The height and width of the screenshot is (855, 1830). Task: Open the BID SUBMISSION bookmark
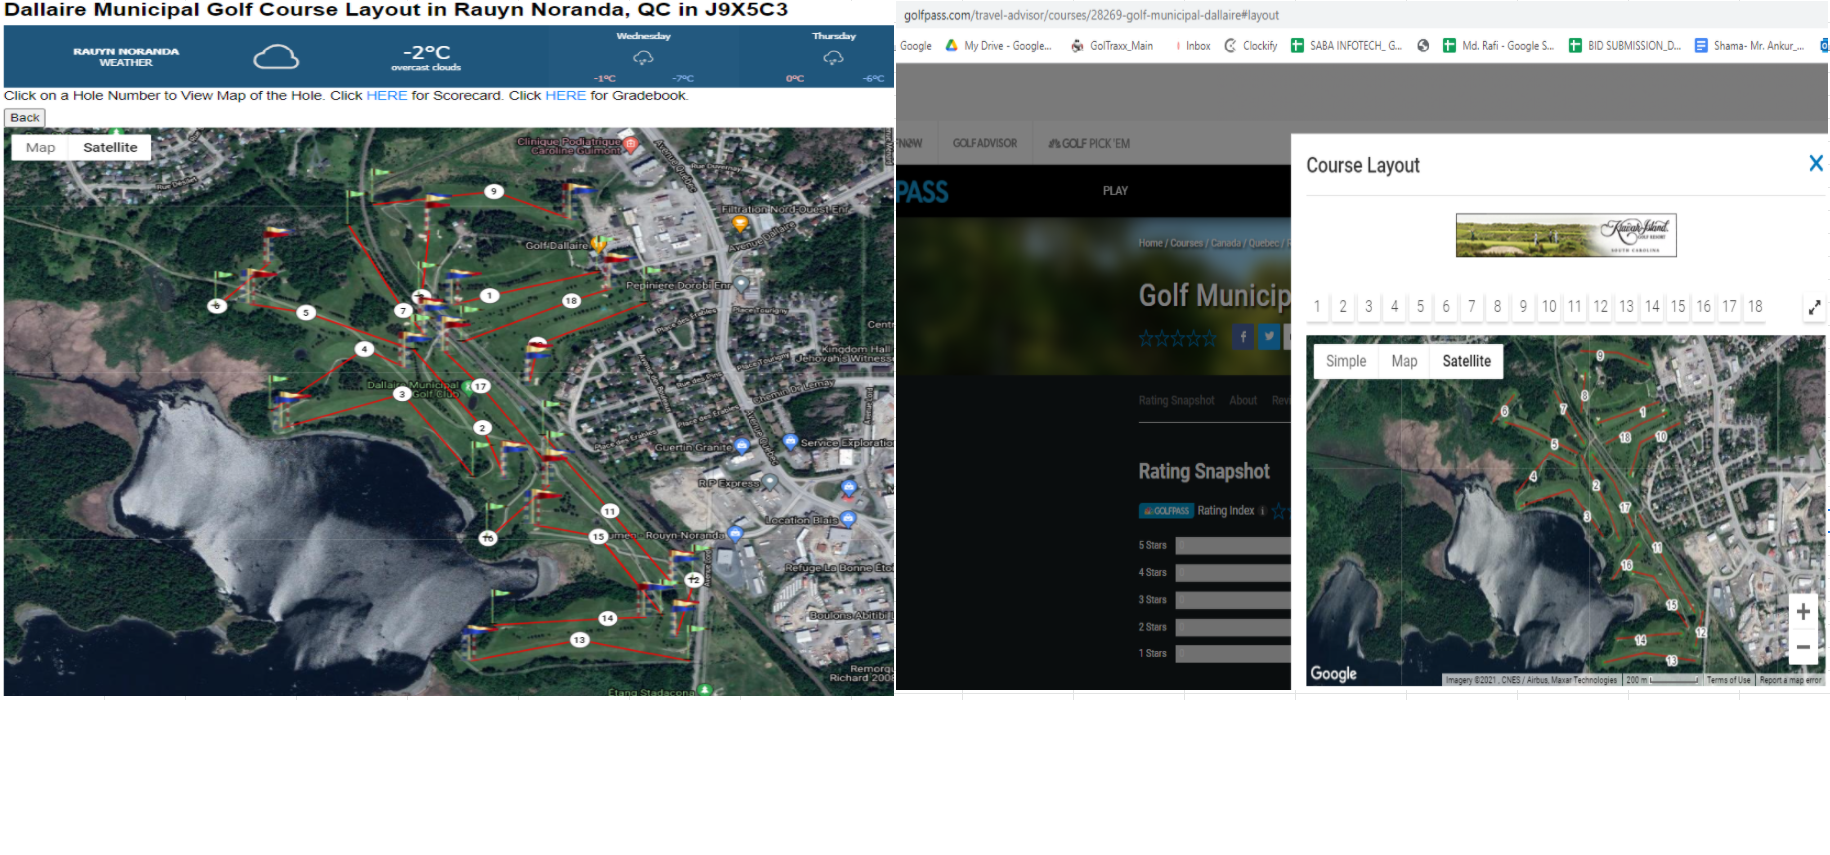(x=1625, y=45)
